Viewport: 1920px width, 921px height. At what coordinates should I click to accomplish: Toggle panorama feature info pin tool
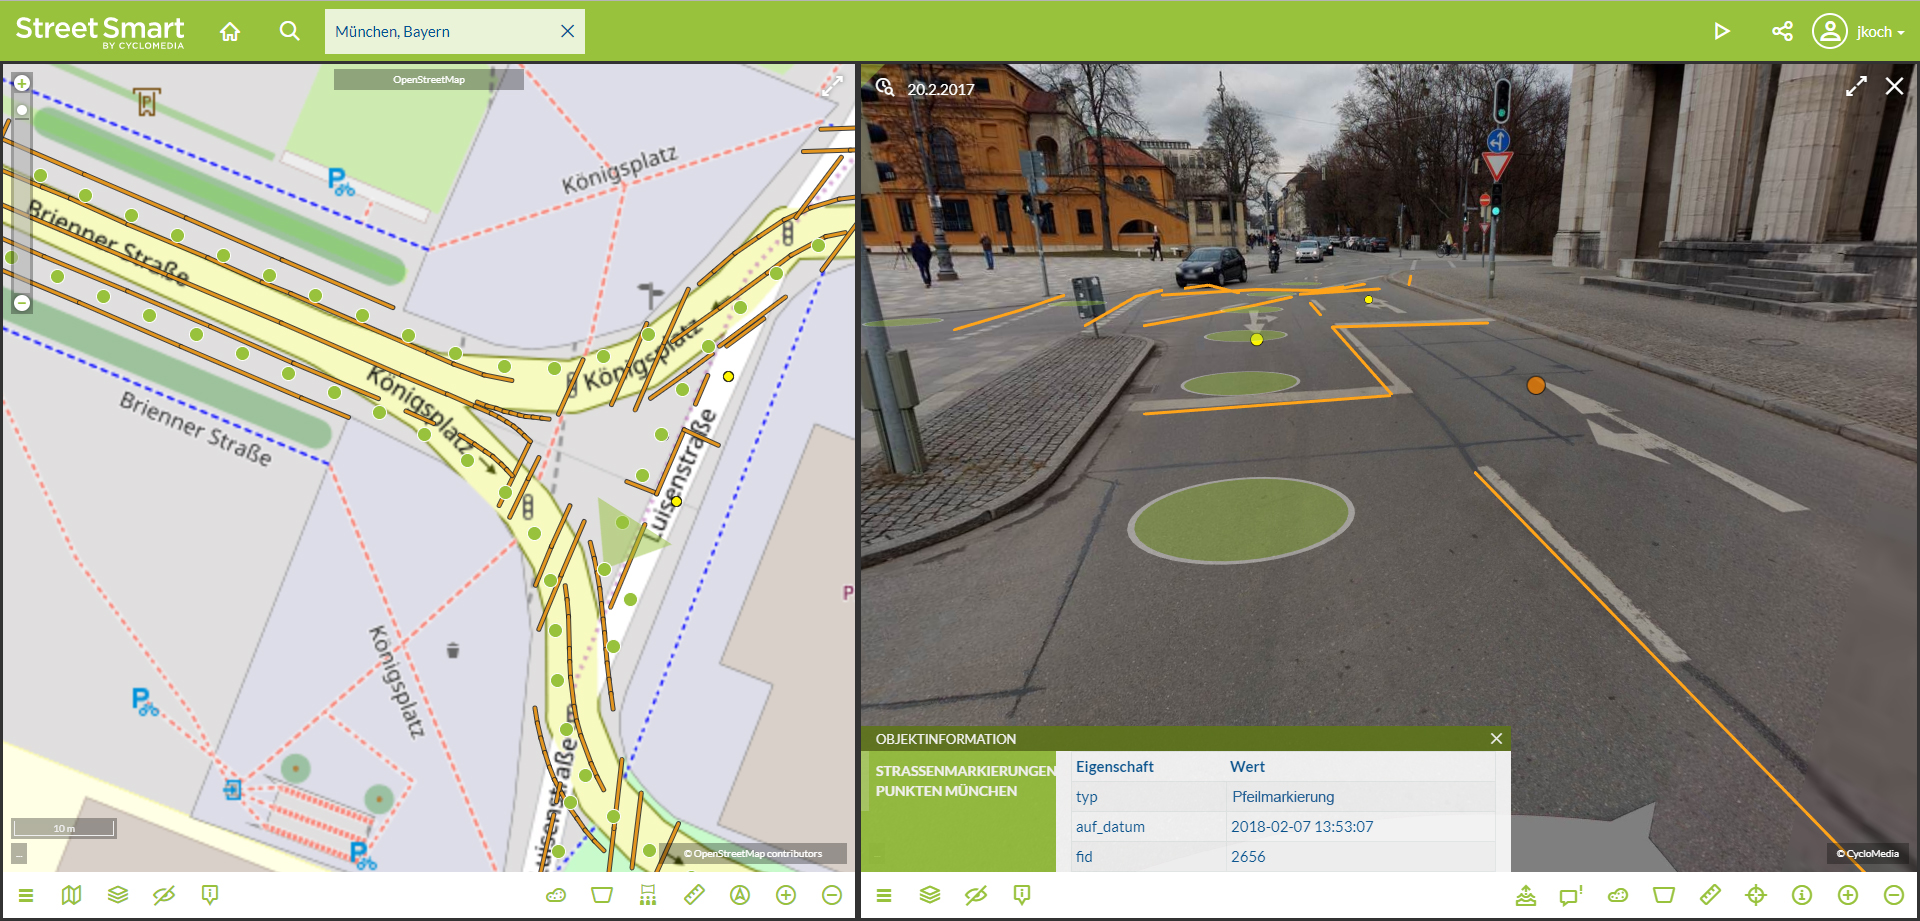pyautogui.click(x=1022, y=895)
